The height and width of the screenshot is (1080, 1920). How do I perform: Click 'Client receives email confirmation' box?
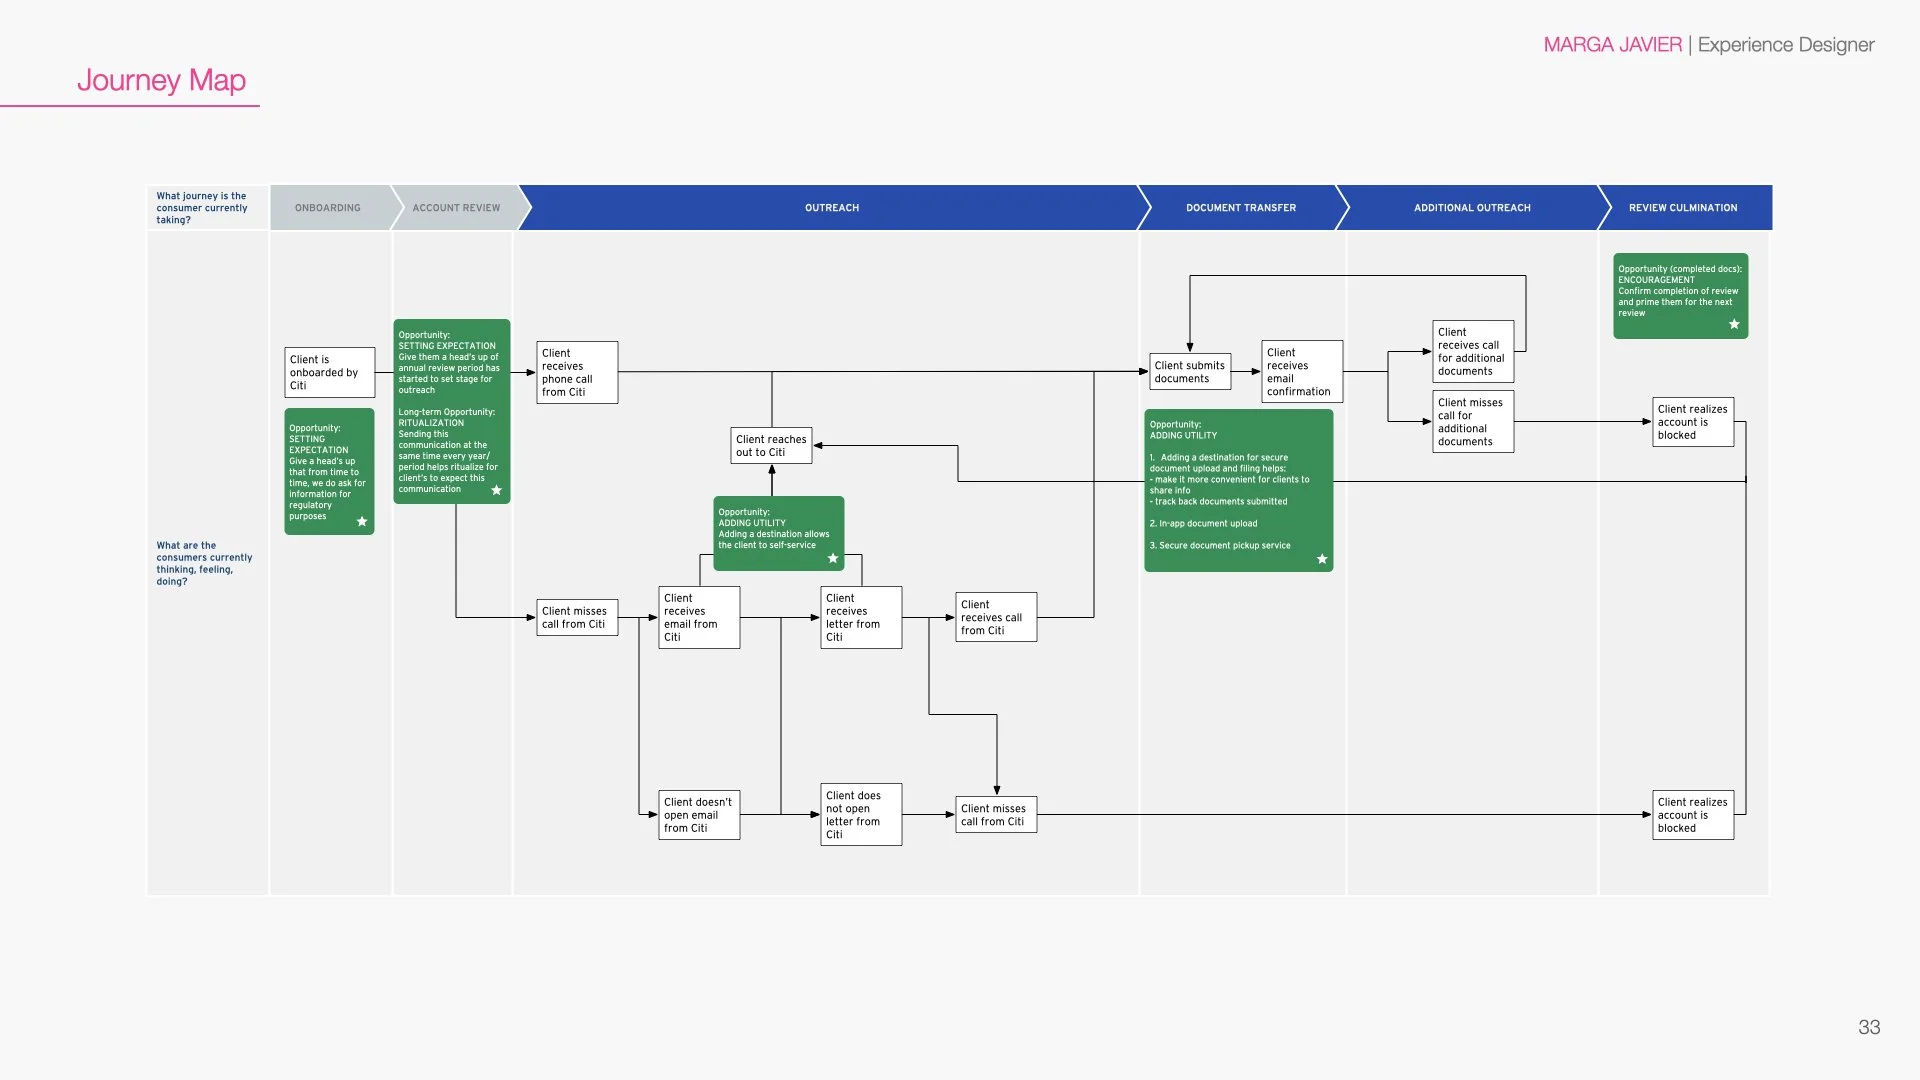click(1301, 372)
